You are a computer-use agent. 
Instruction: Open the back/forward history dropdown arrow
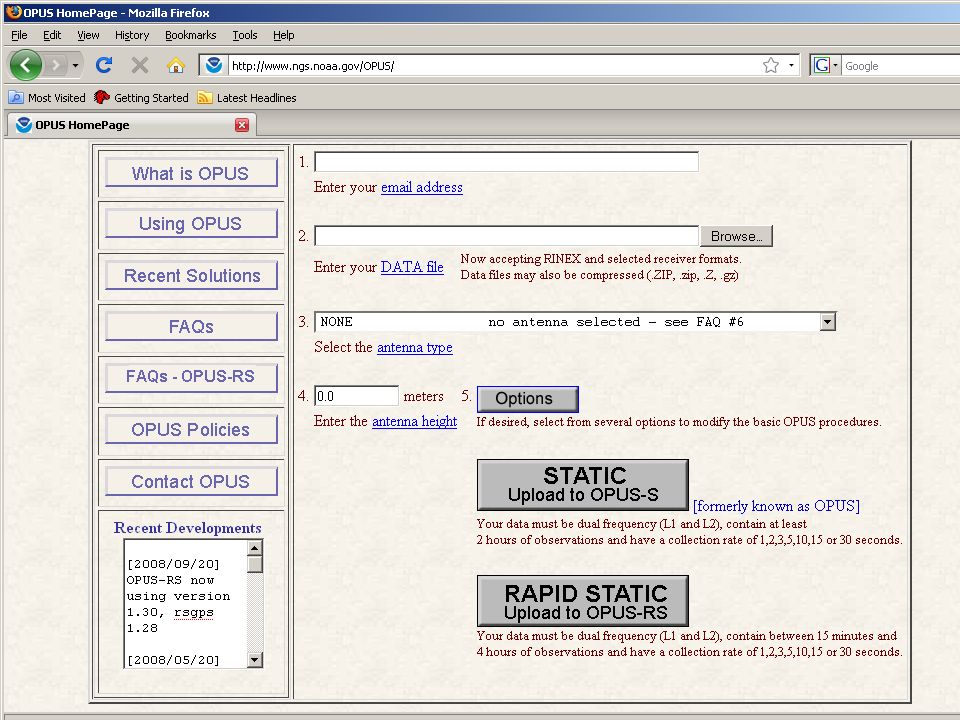click(x=75, y=65)
